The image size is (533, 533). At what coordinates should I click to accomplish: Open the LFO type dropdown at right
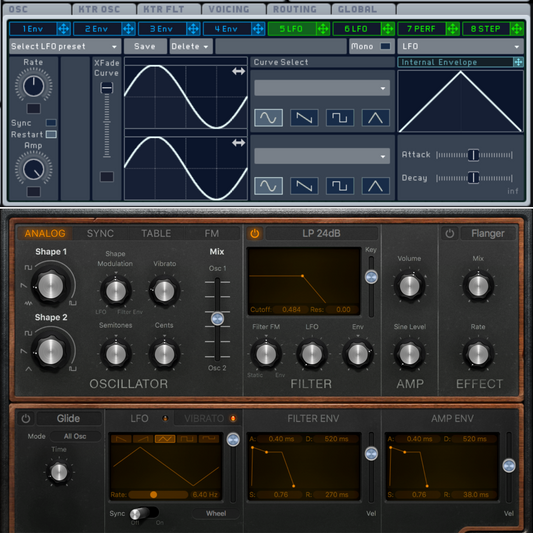[x=460, y=46]
